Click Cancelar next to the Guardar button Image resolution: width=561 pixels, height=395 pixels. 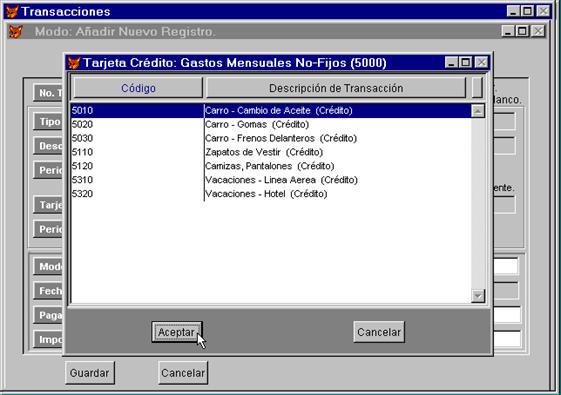click(183, 373)
